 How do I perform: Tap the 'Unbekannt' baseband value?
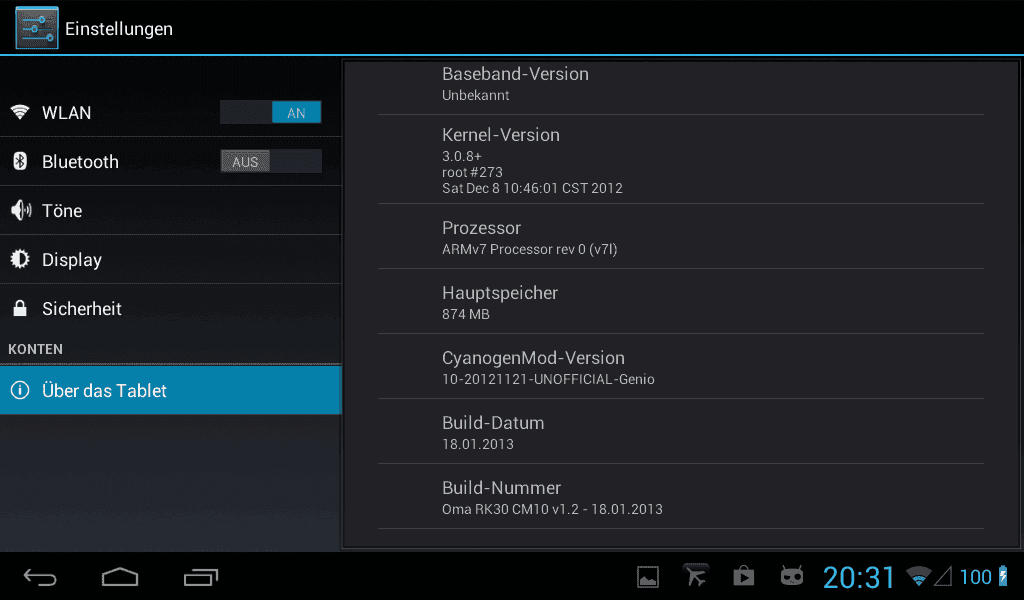click(475, 95)
